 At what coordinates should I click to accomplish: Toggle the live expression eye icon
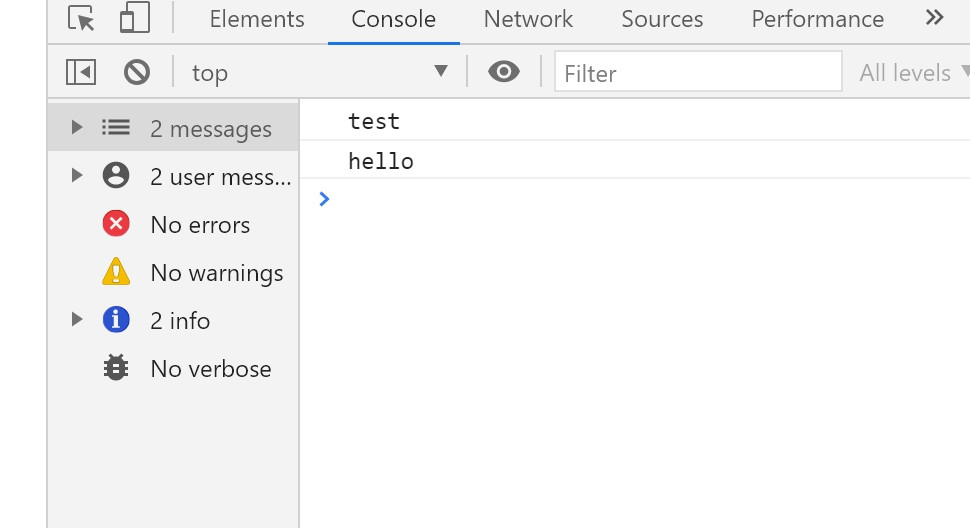coord(503,72)
